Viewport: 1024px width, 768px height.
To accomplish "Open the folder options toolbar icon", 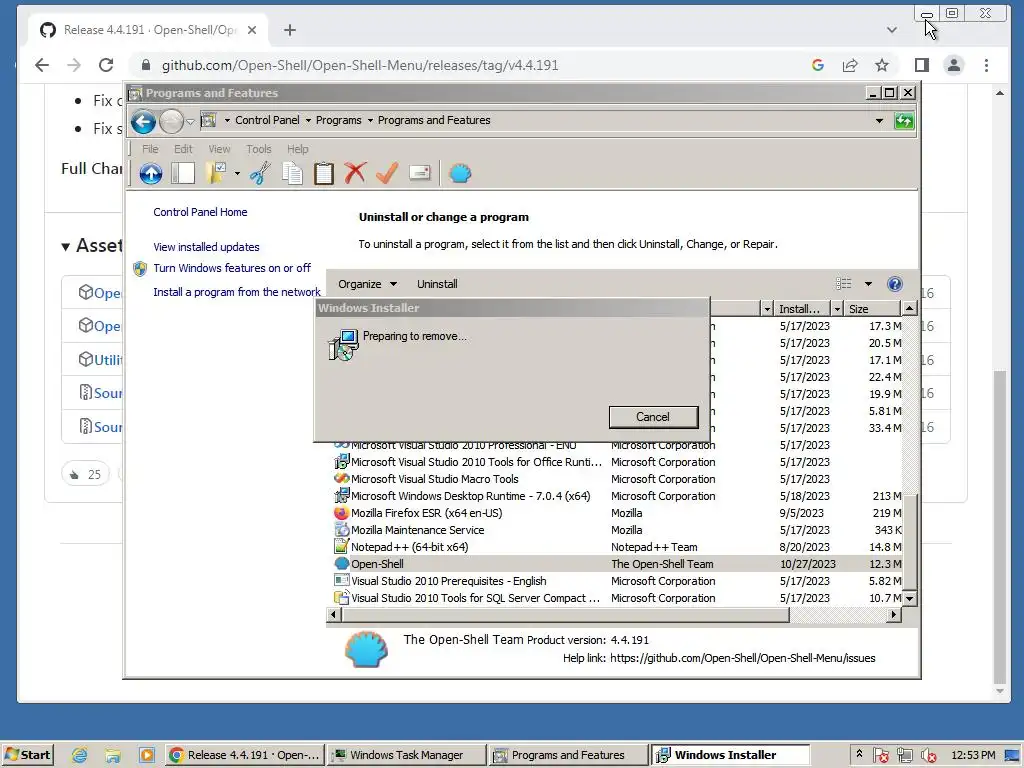I will [216, 174].
